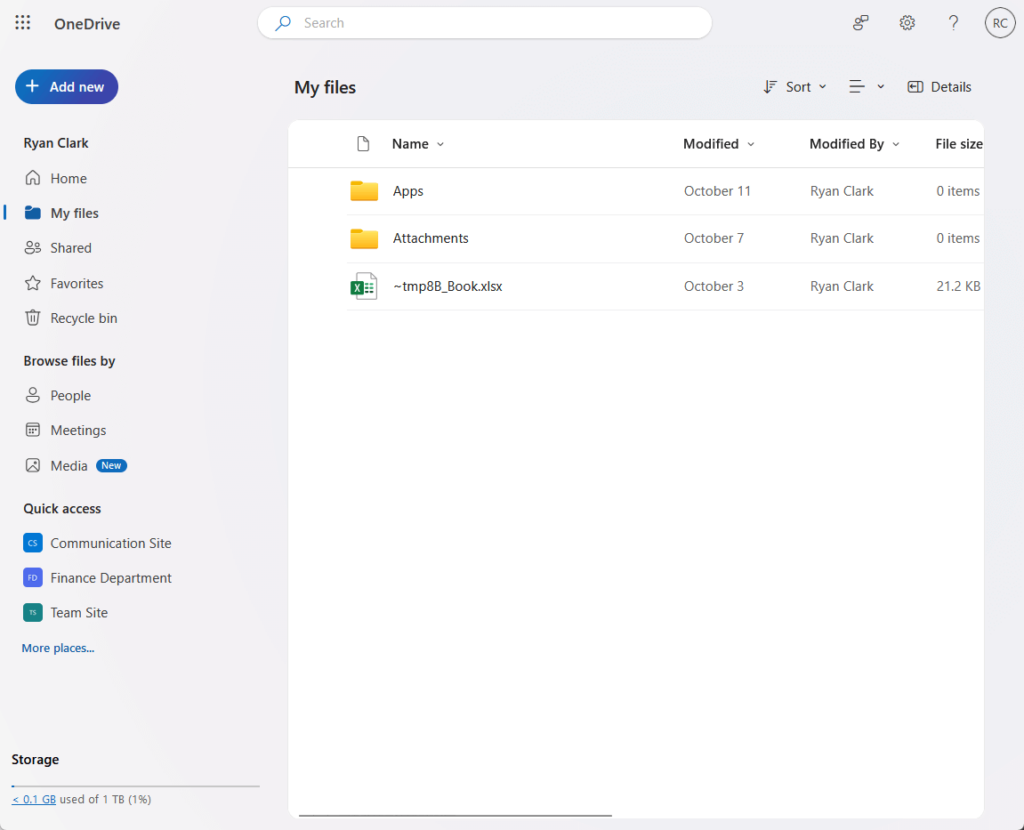Expand the view options chevron
The height and width of the screenshot is (830, 1024).
click(x=880, y=87)
